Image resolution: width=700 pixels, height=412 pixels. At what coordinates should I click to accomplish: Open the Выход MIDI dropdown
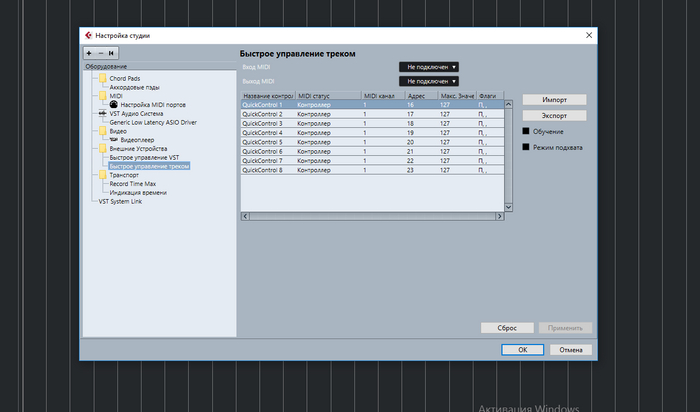[428, 80]
